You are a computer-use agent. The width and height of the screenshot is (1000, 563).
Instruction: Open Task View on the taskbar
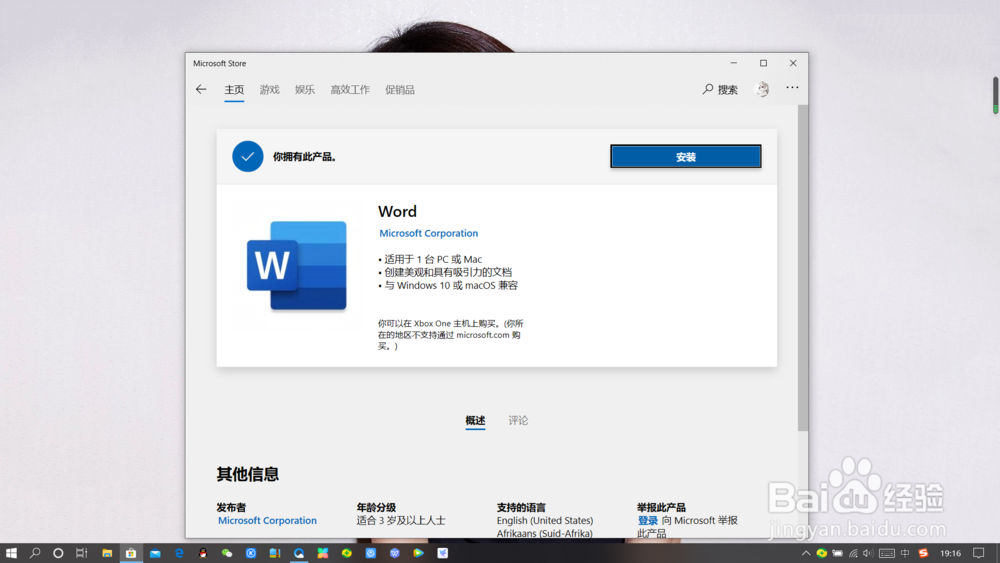tap(82, 553)
